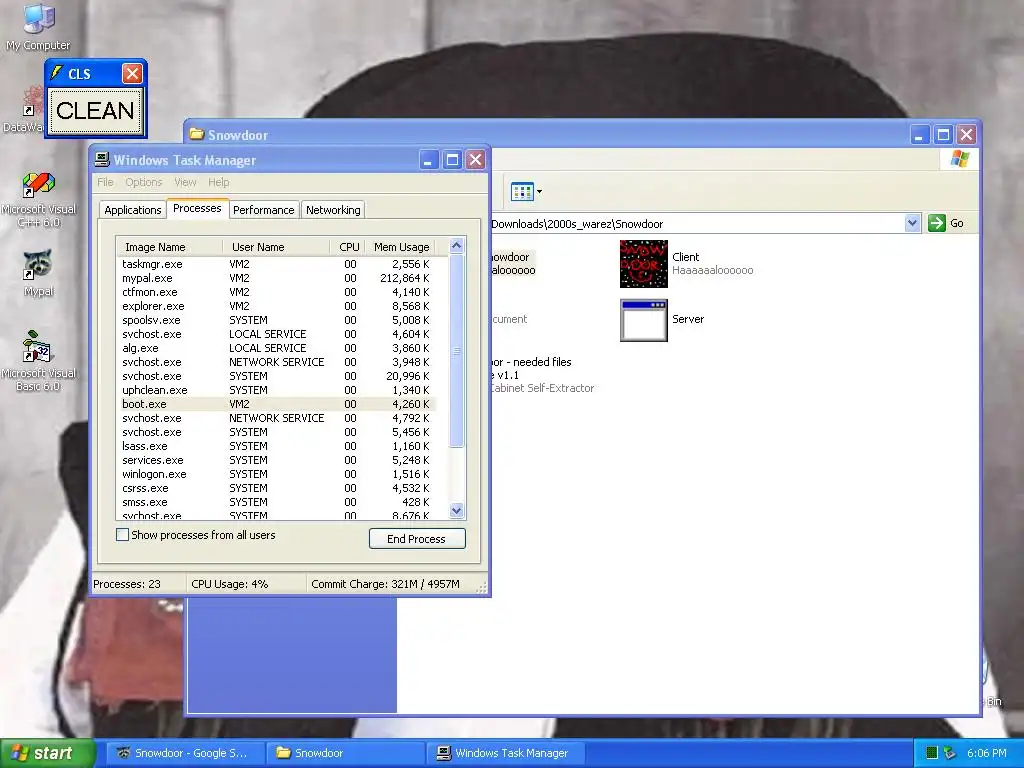
Task: Click the process list scroll down arrow
Action: pyautogui.click(x=456, y=511)
